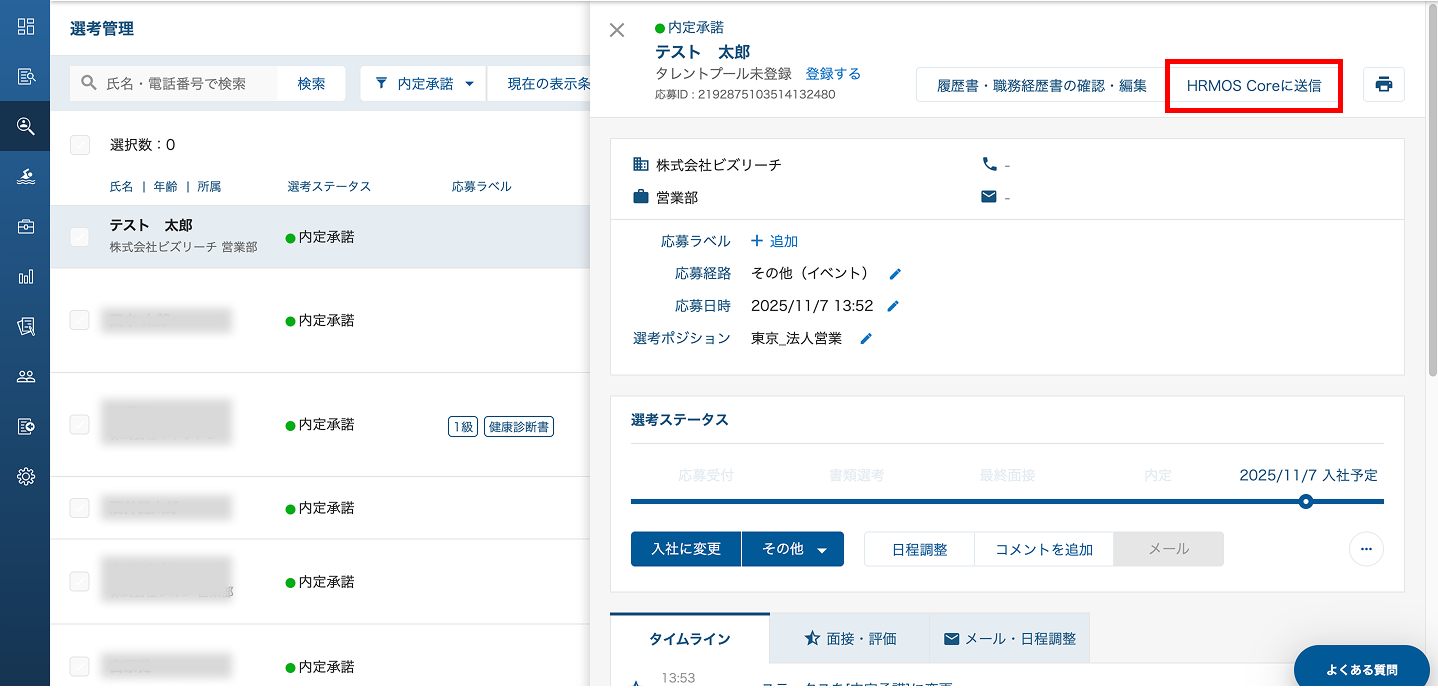Toggle the select-all checkbox beside 選択数
The image size is (1438, 688).
tap(80, 145)
